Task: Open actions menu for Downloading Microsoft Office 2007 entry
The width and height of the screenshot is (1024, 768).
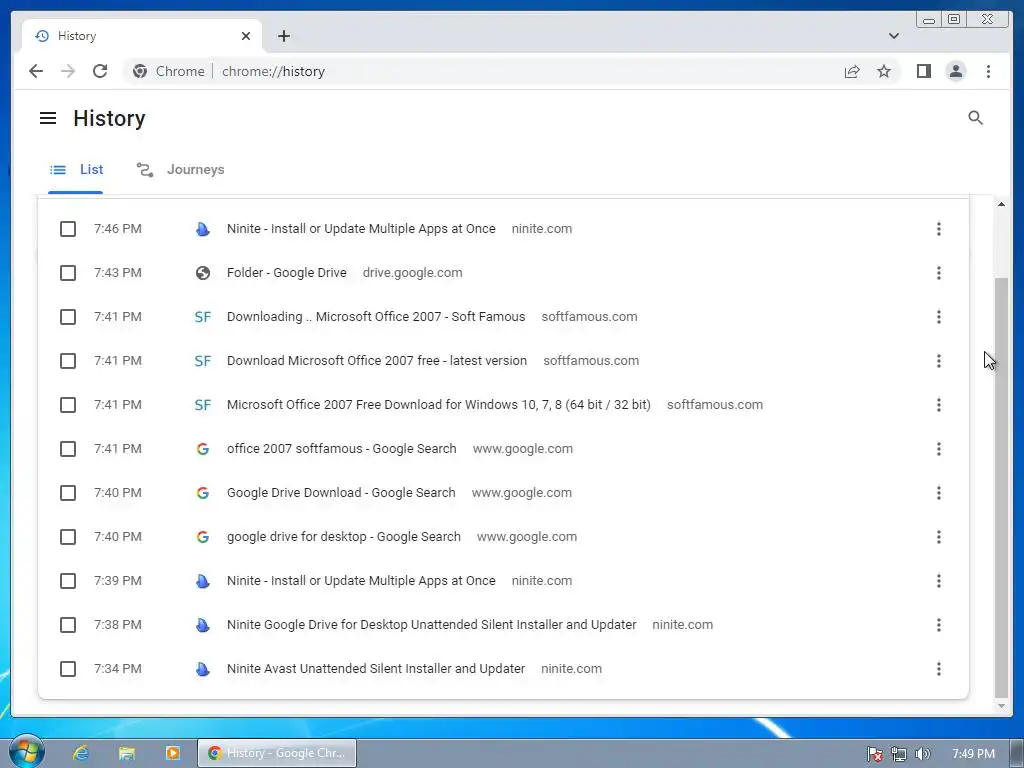Action: pyautogui.click(x=938, y=317)
